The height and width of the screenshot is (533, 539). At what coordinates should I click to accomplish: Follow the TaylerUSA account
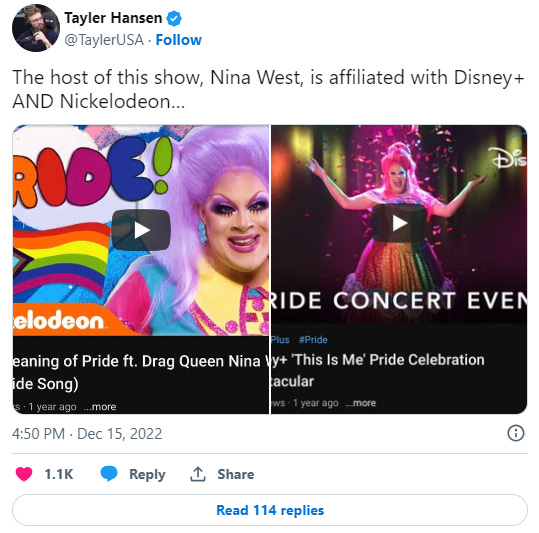pos(178,40)
